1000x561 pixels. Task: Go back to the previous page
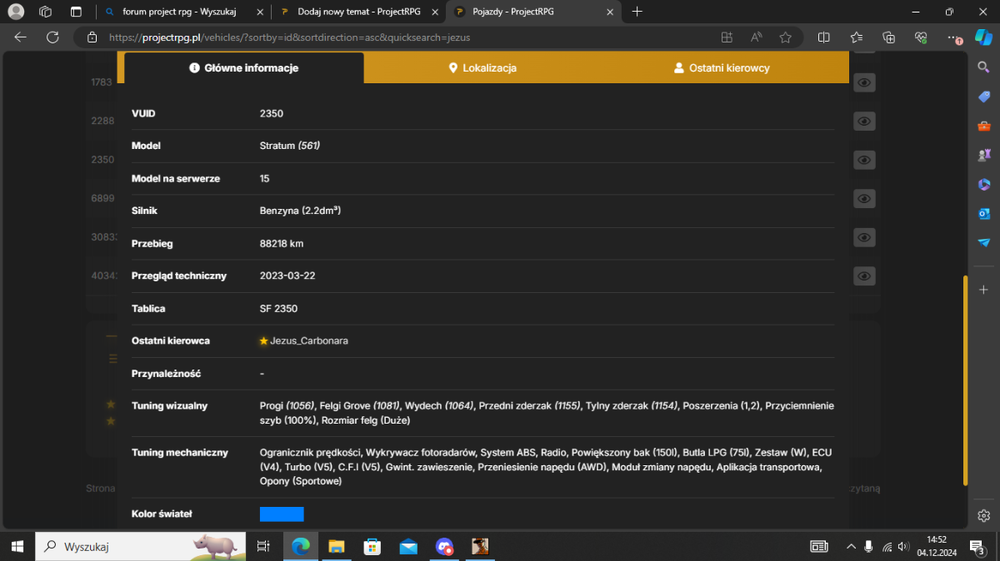coord(20,37)
